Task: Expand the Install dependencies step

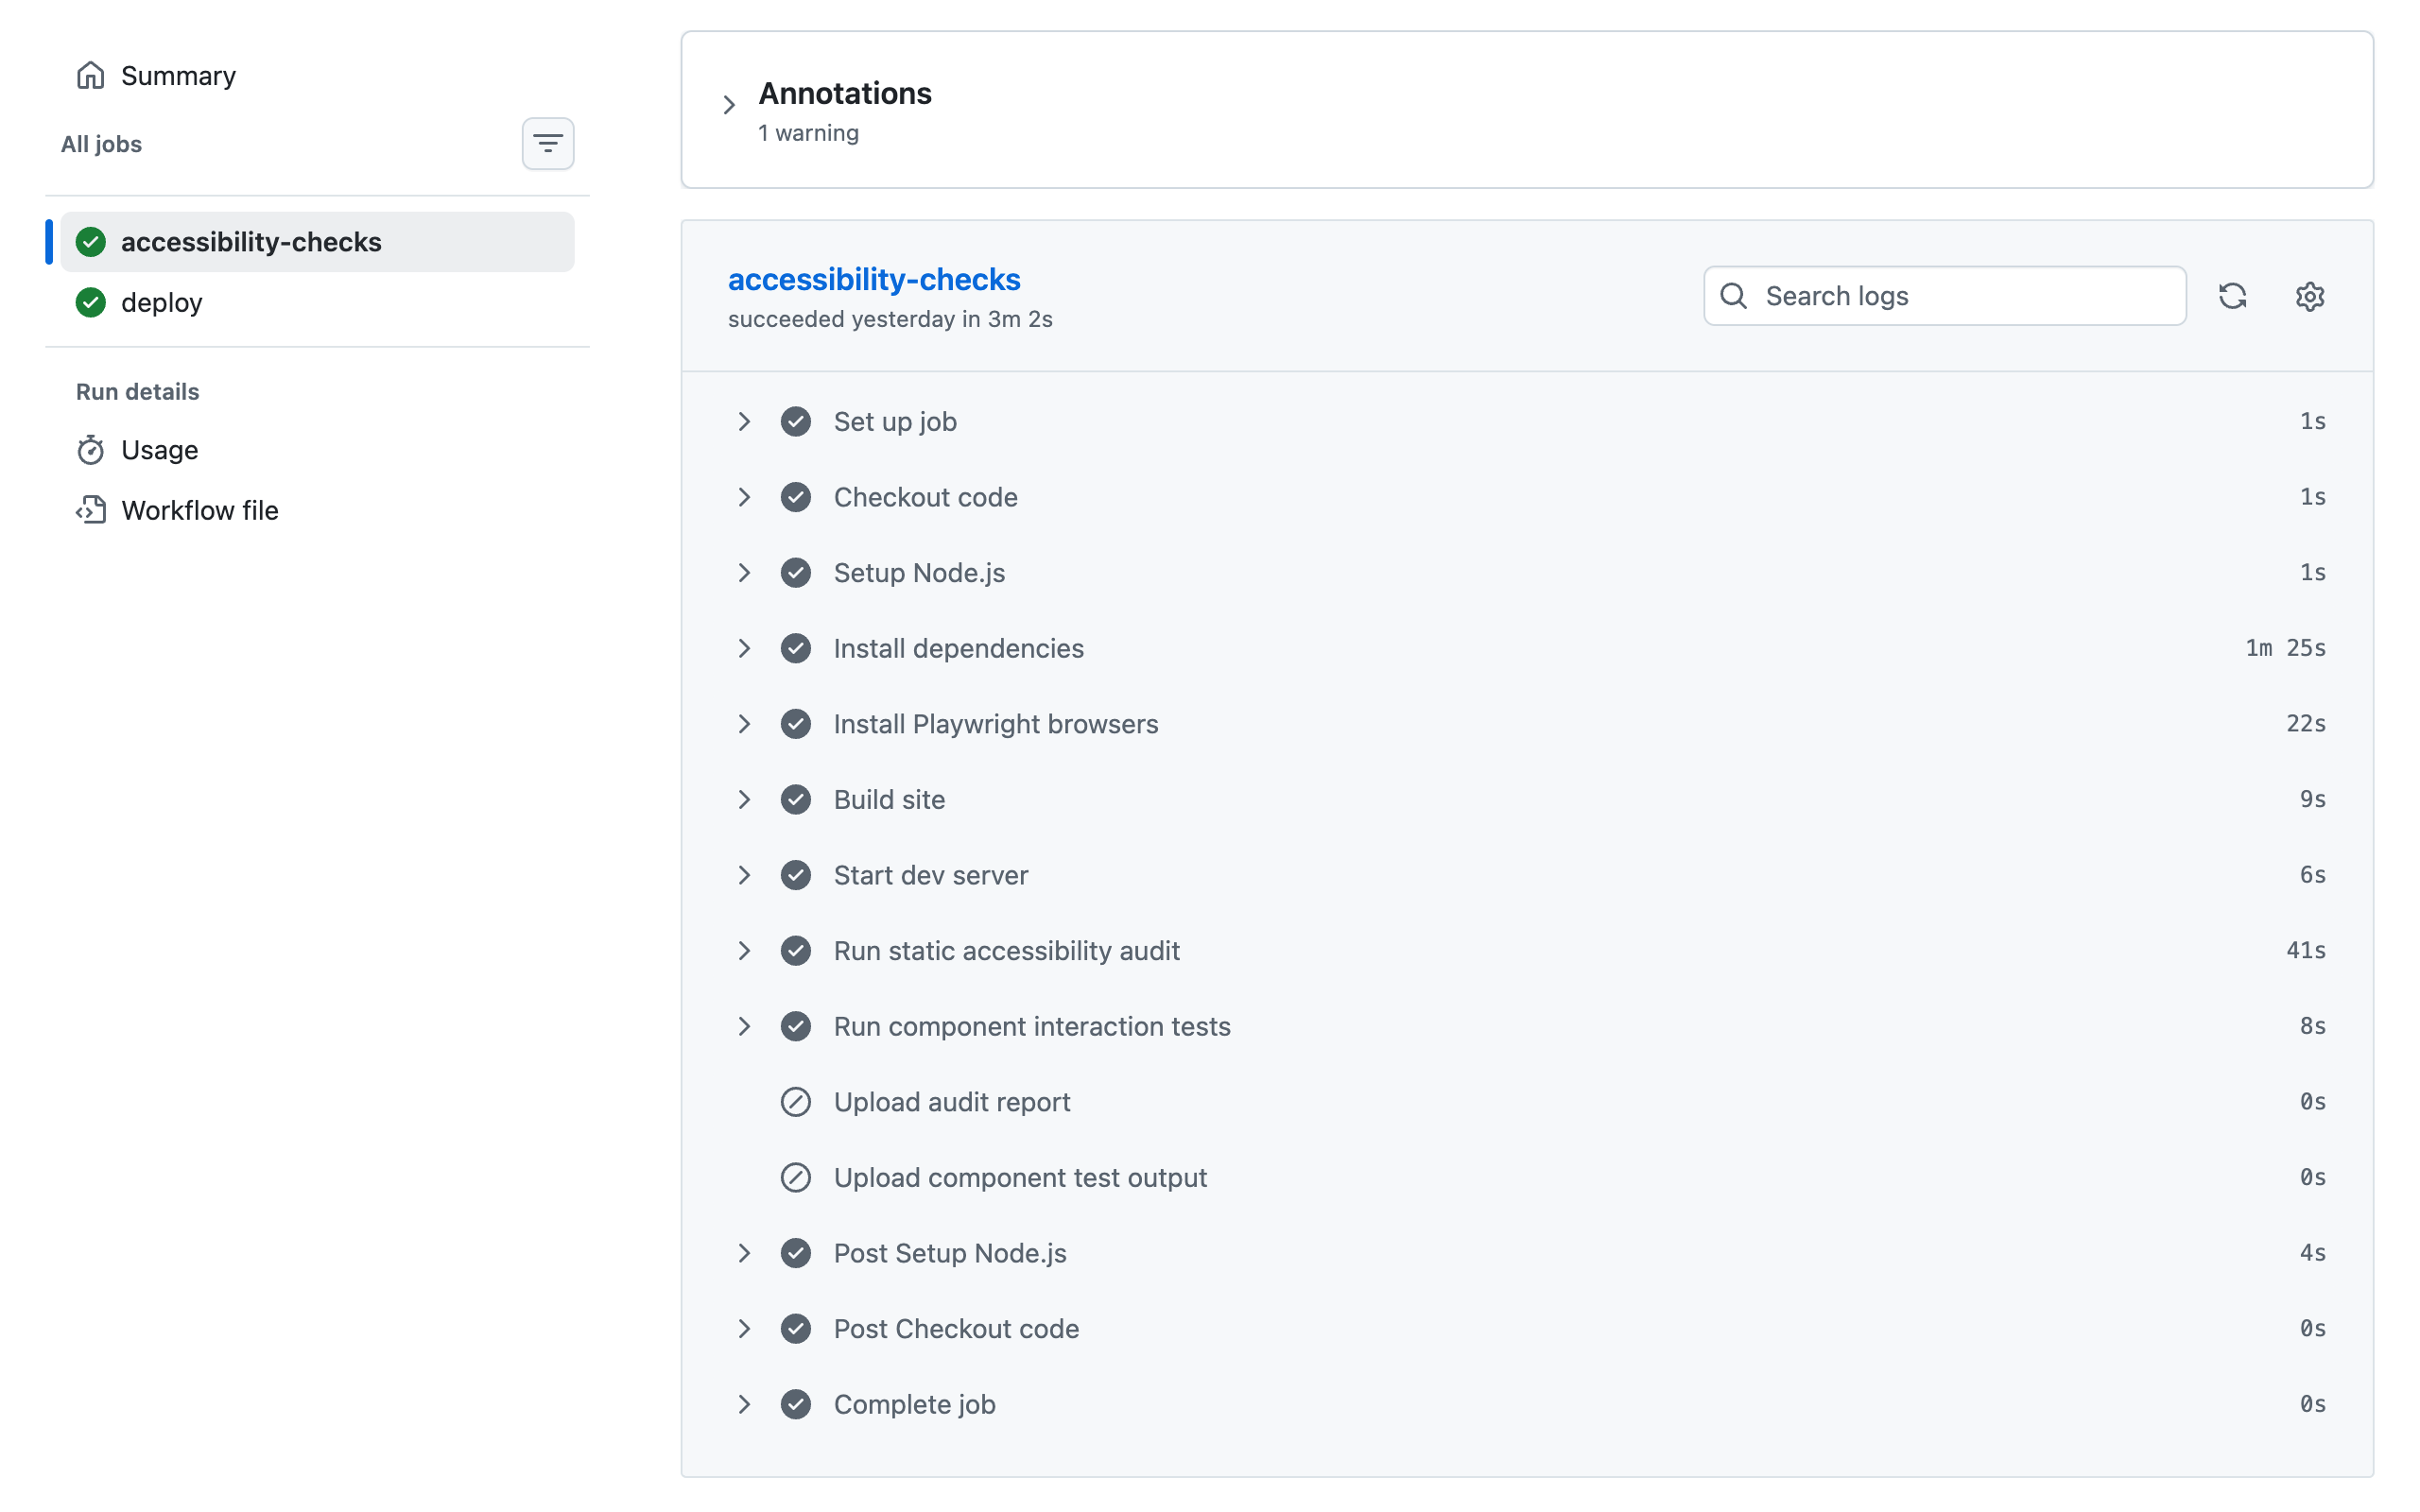Action: (744, 648)
